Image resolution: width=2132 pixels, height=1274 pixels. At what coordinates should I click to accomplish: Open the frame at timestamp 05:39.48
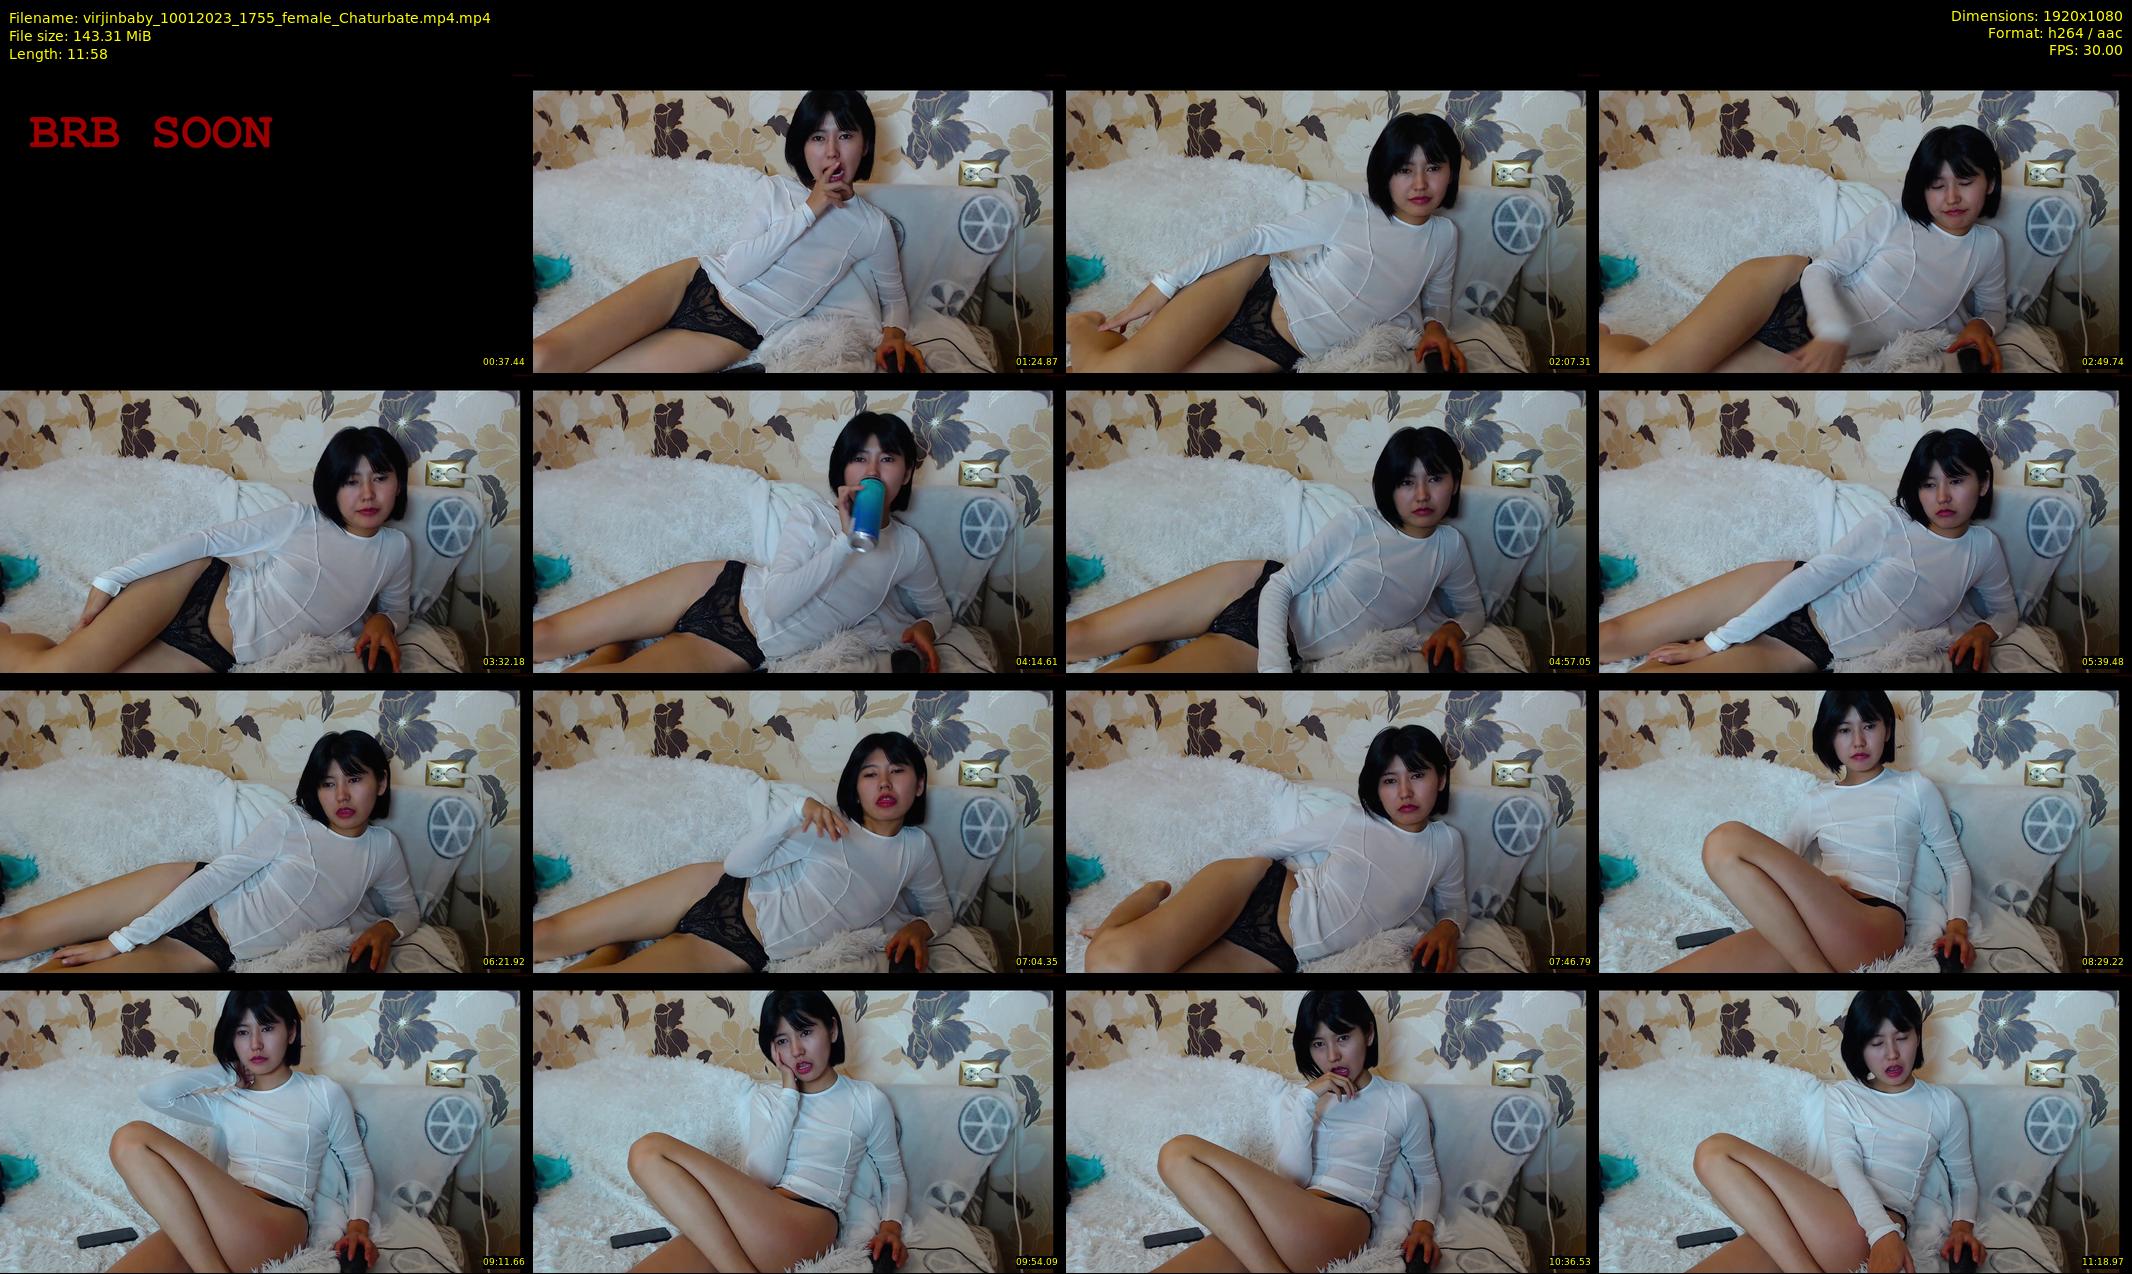pos(1858,530)
